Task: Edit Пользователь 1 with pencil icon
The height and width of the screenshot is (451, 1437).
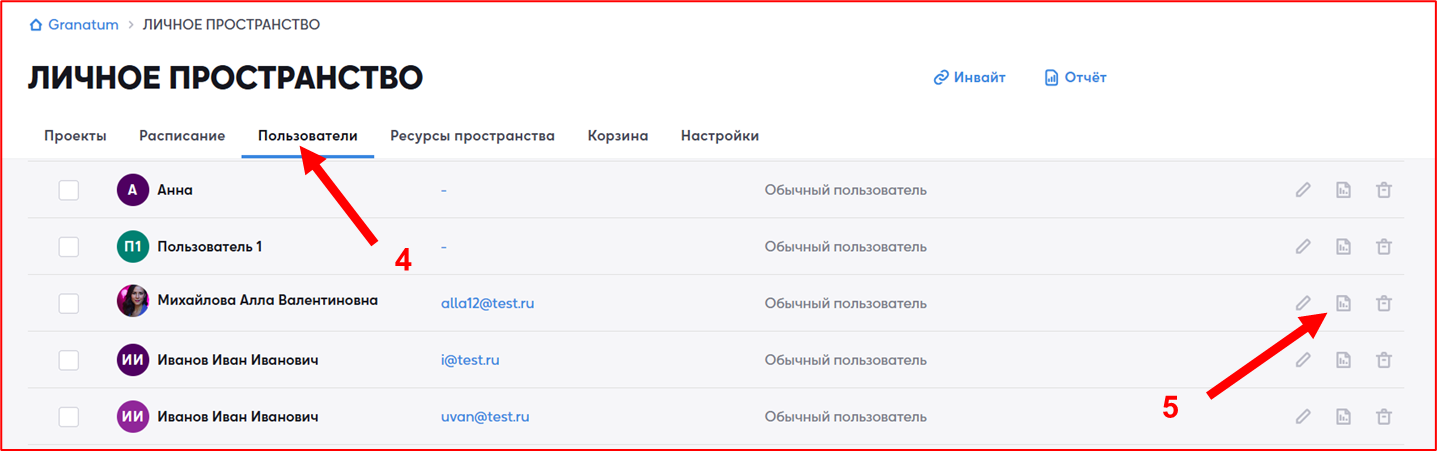Action: pos(1303,246)
